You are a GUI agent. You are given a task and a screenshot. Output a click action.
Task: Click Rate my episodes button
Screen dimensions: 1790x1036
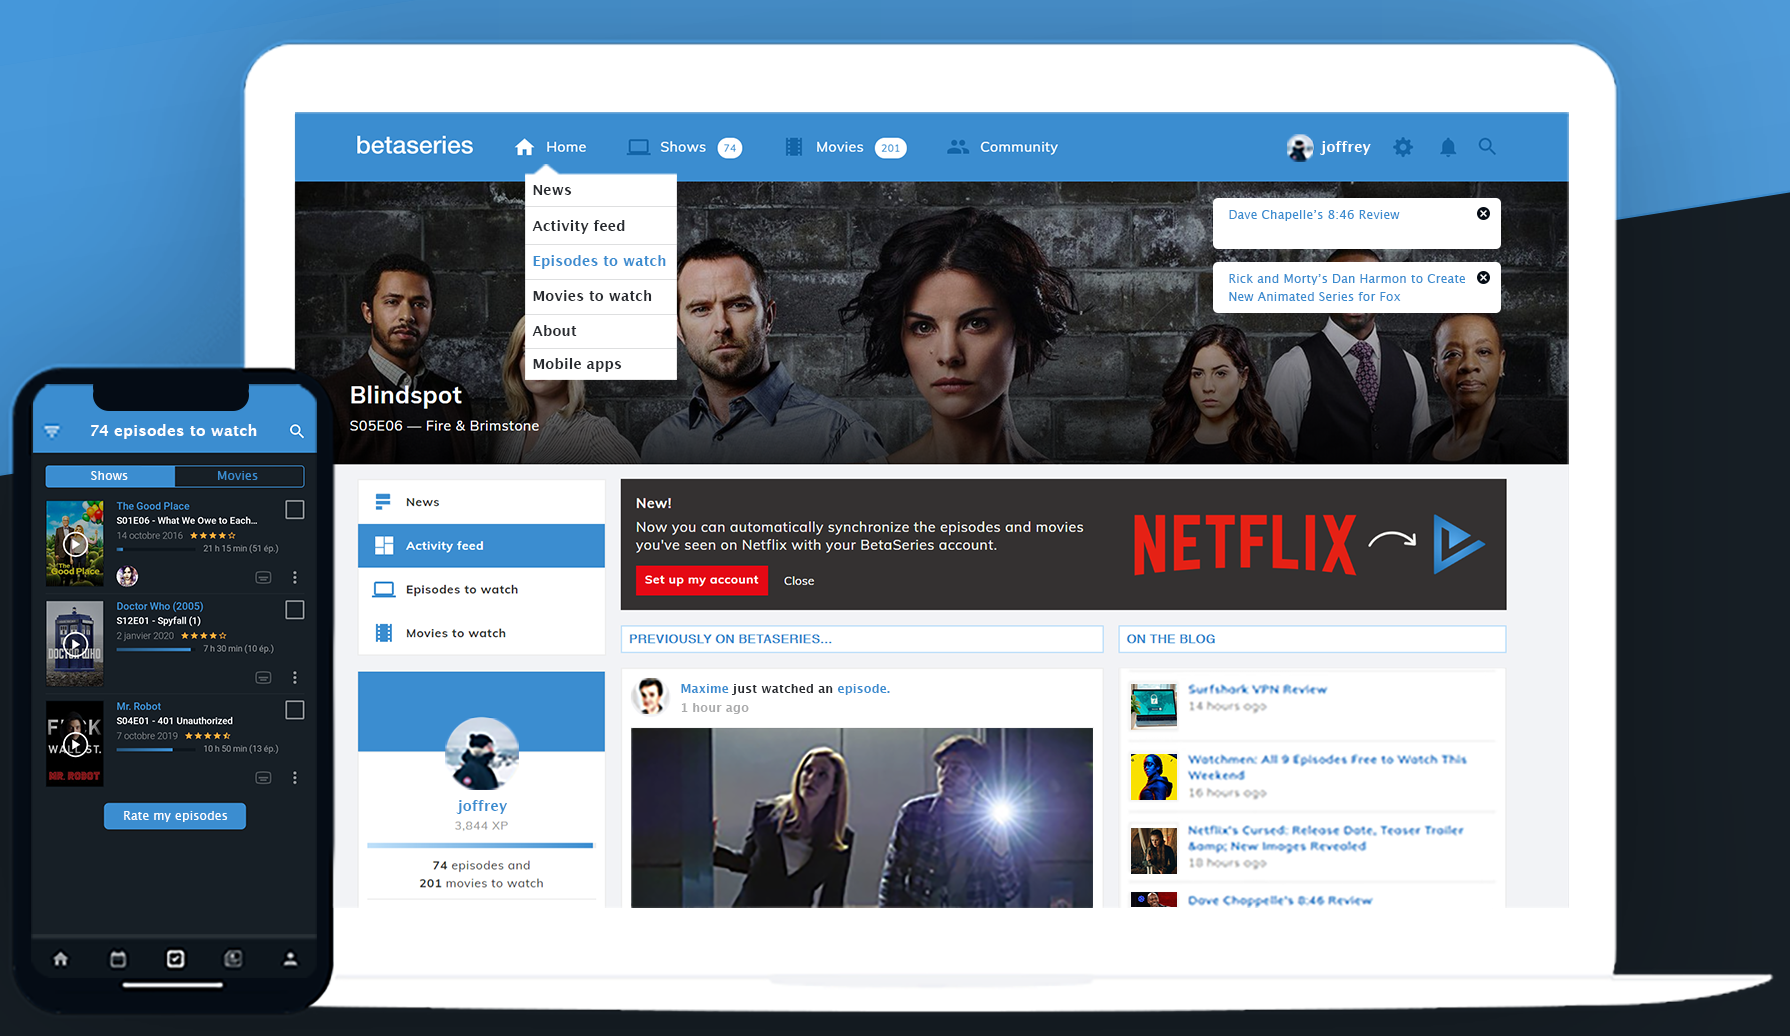pos(175,816)
